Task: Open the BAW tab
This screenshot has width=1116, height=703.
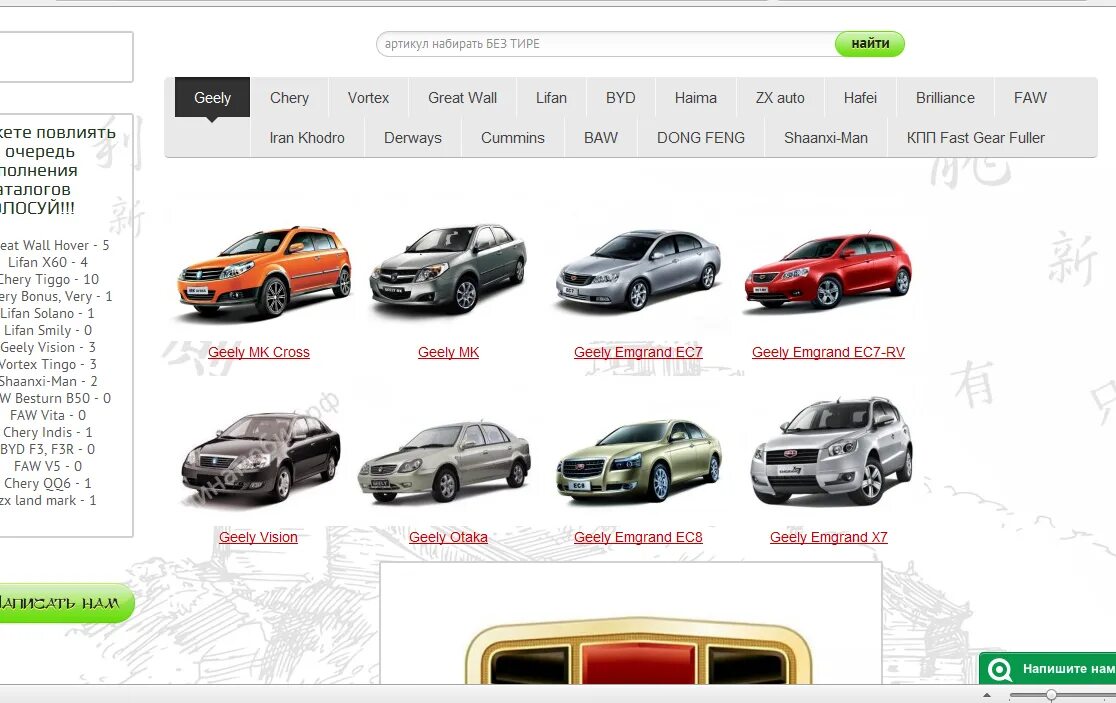Action: point(601,137)
